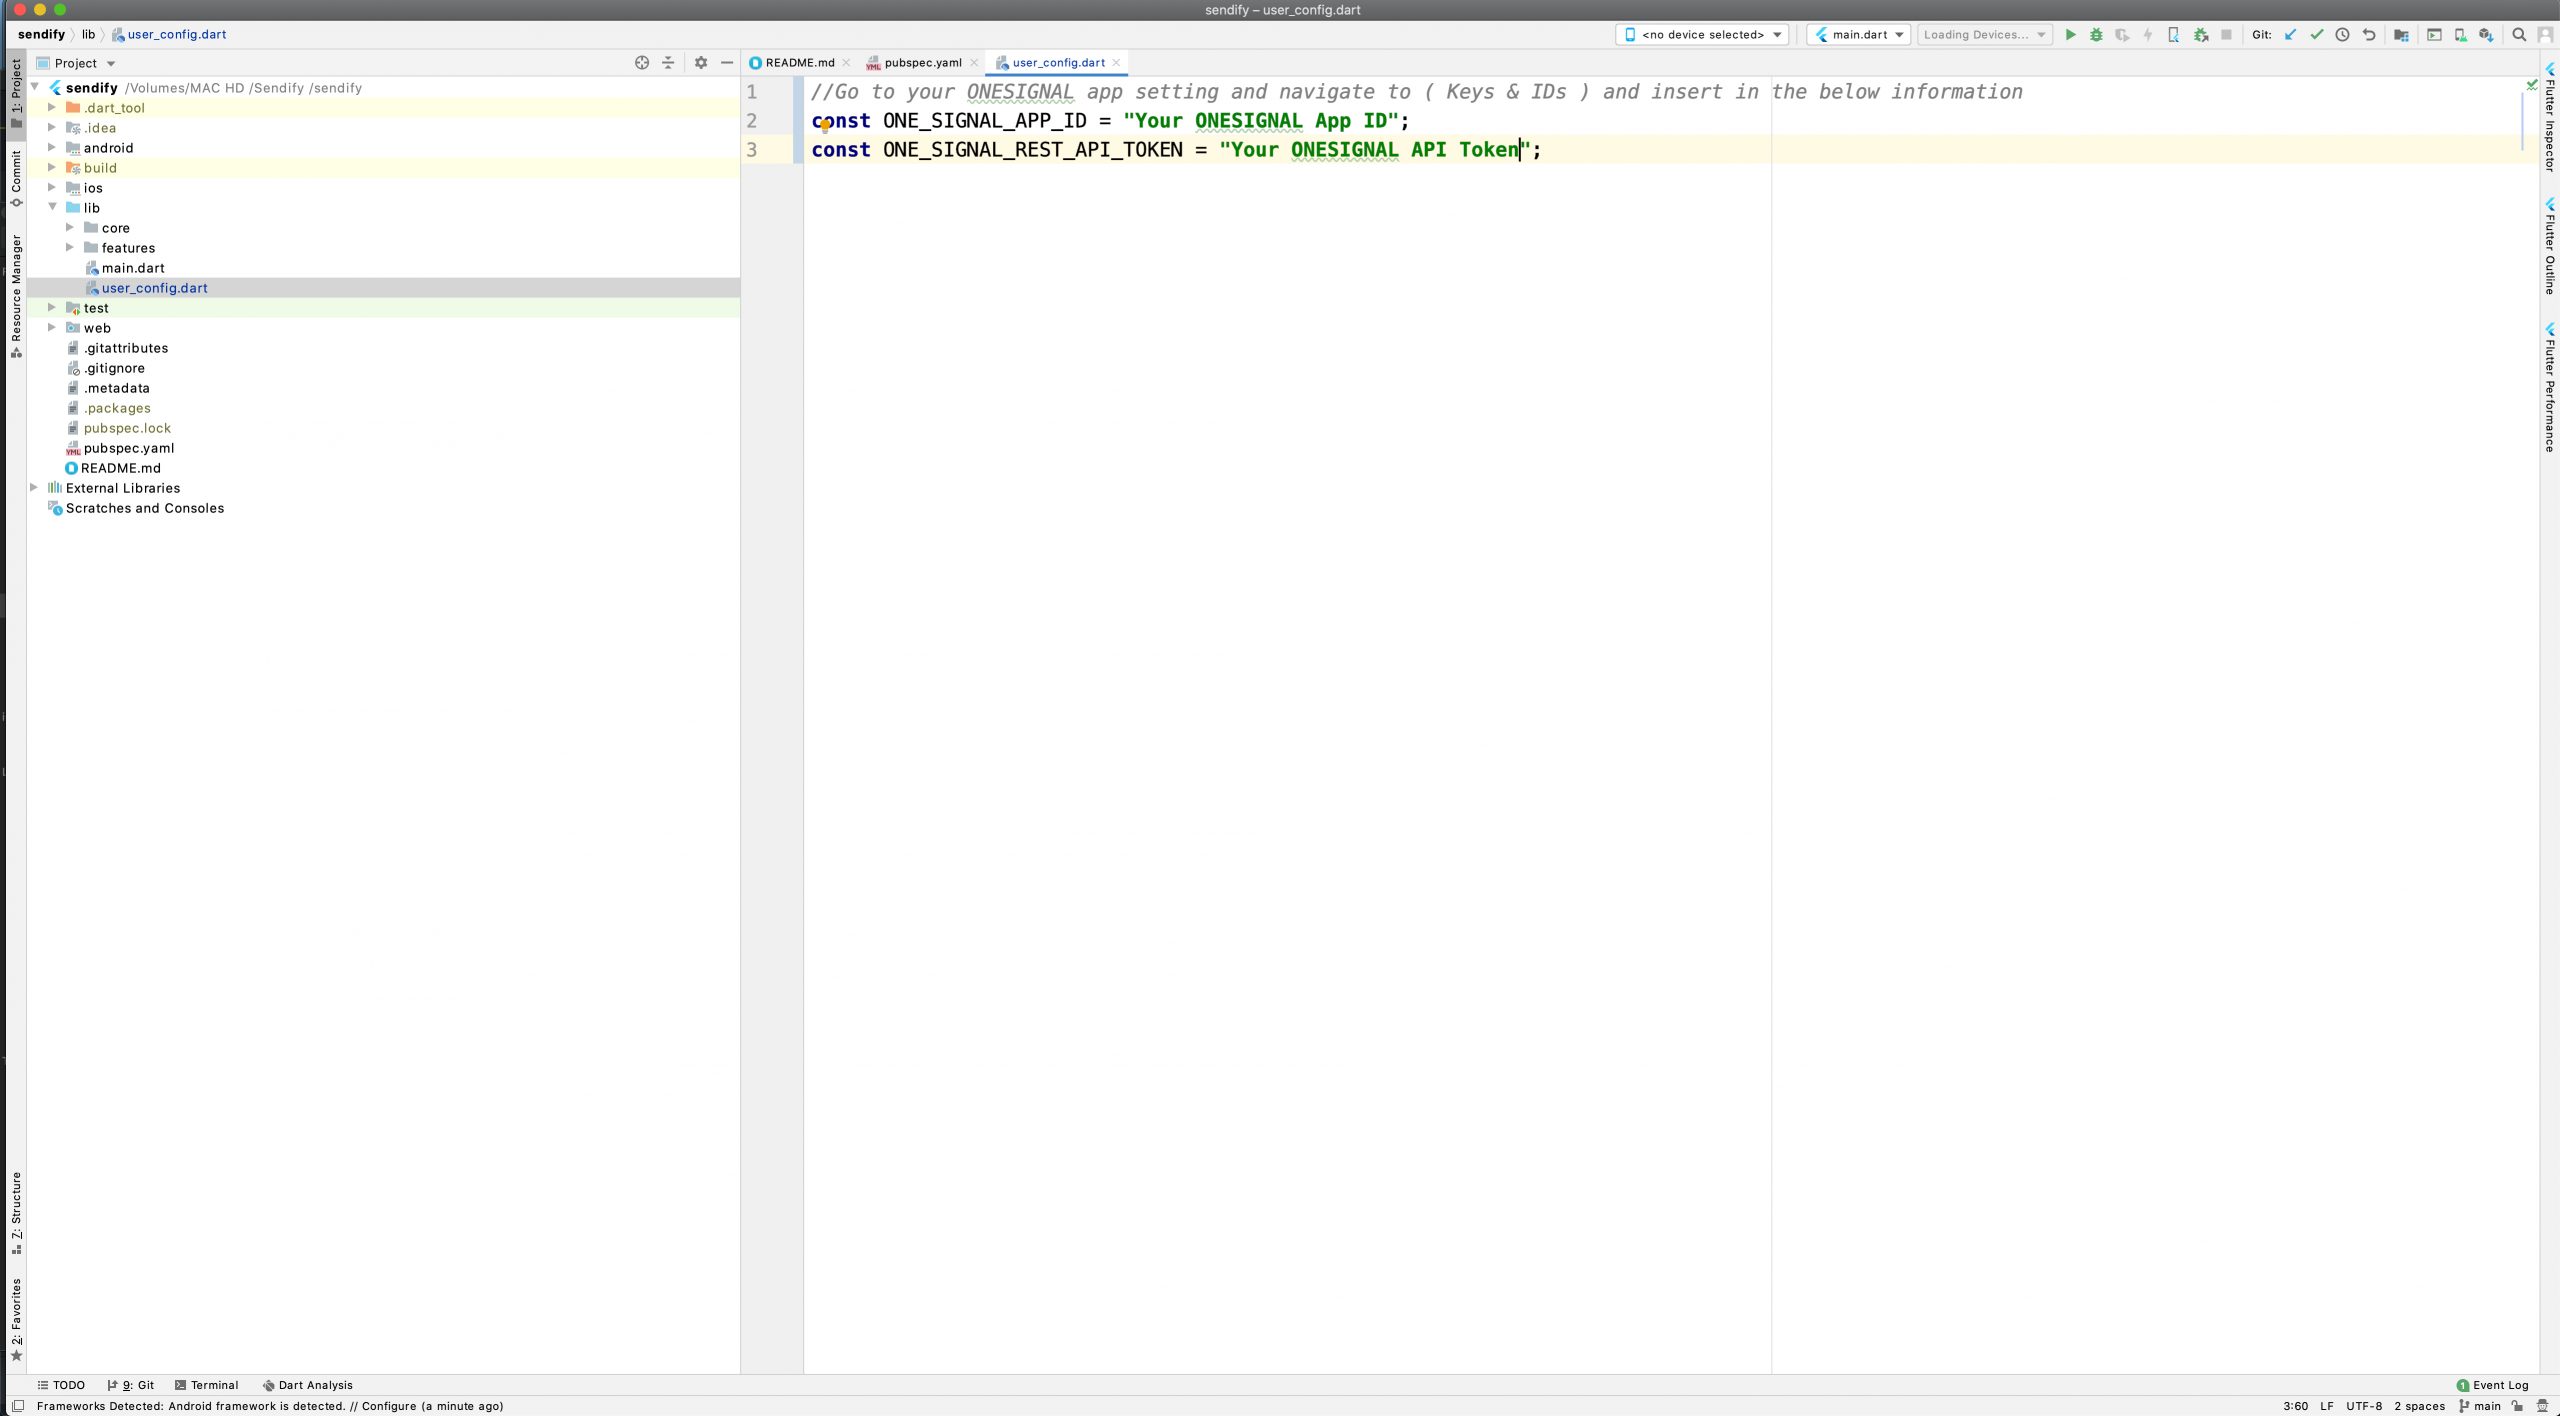Click Git Update Project blue arrow icon

pos(2290,35)
